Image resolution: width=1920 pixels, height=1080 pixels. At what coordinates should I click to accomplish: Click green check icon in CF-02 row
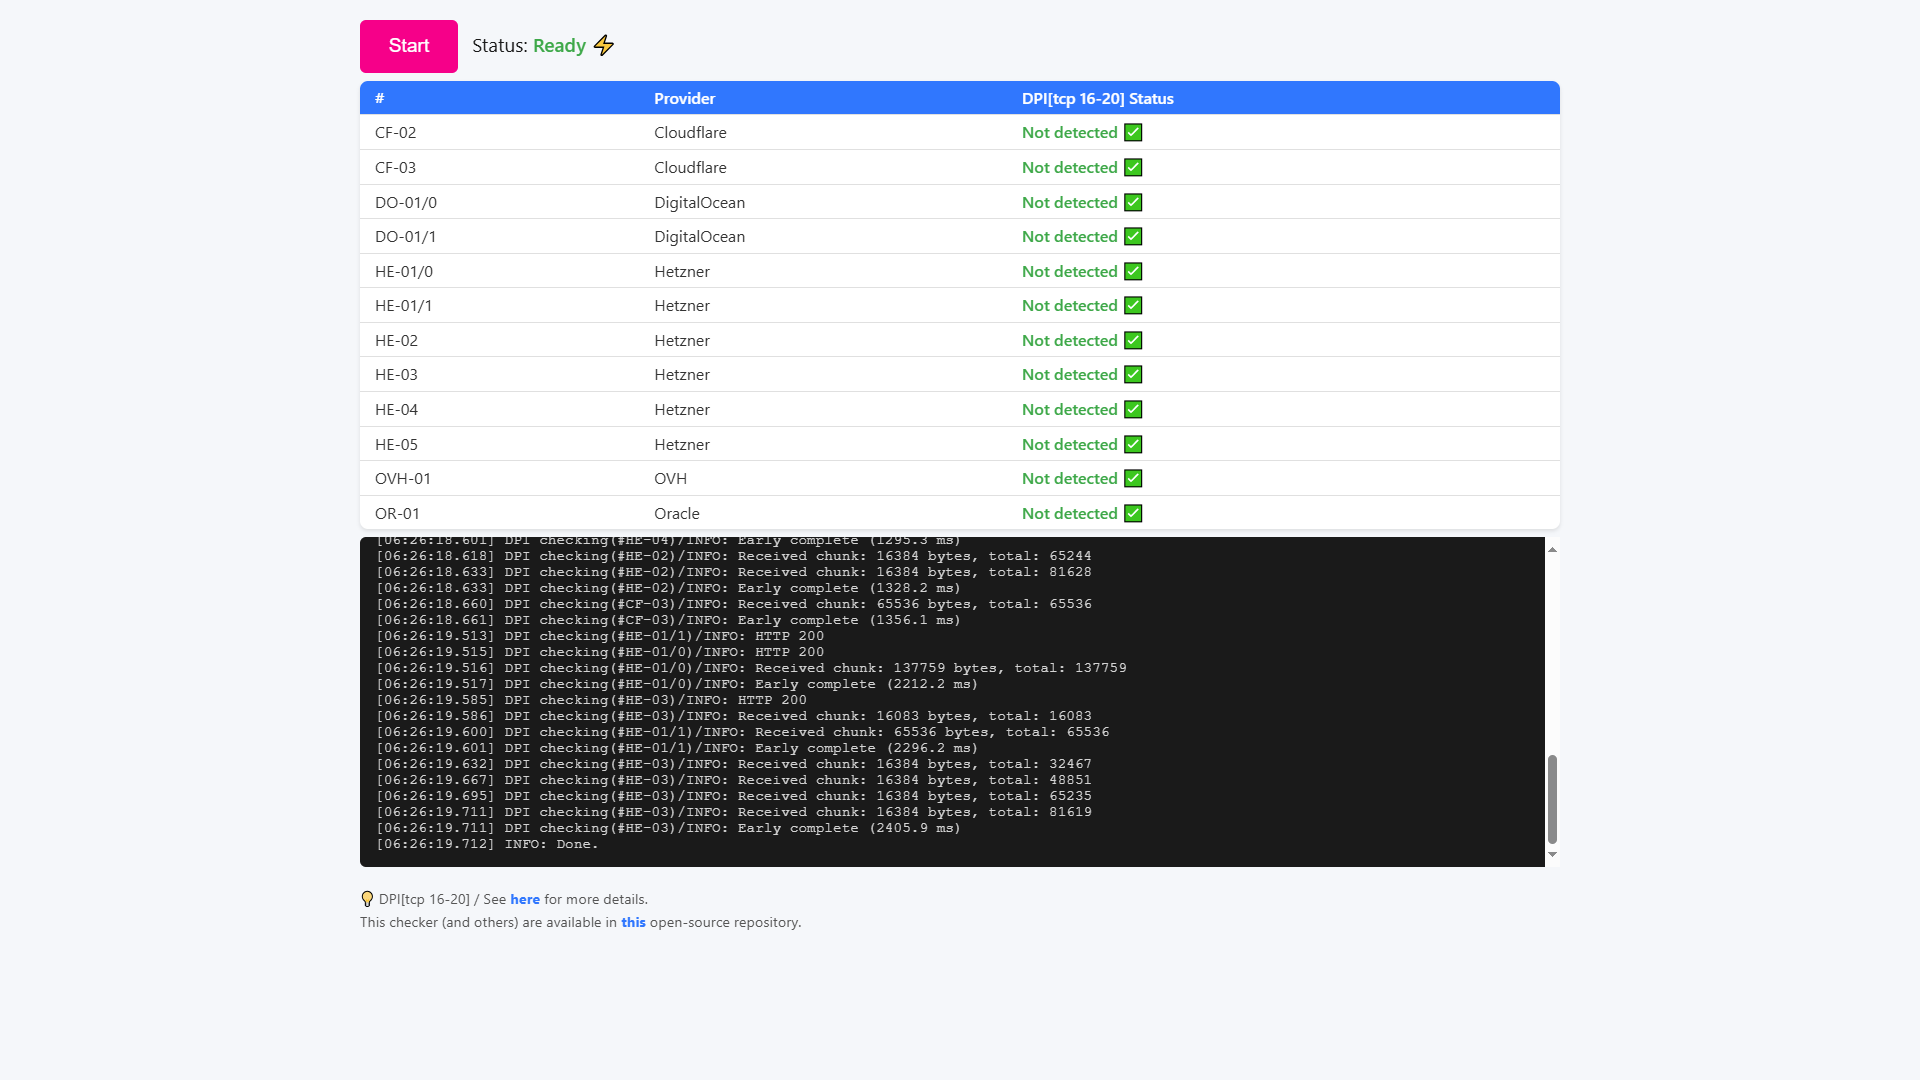pos(1133,133)
